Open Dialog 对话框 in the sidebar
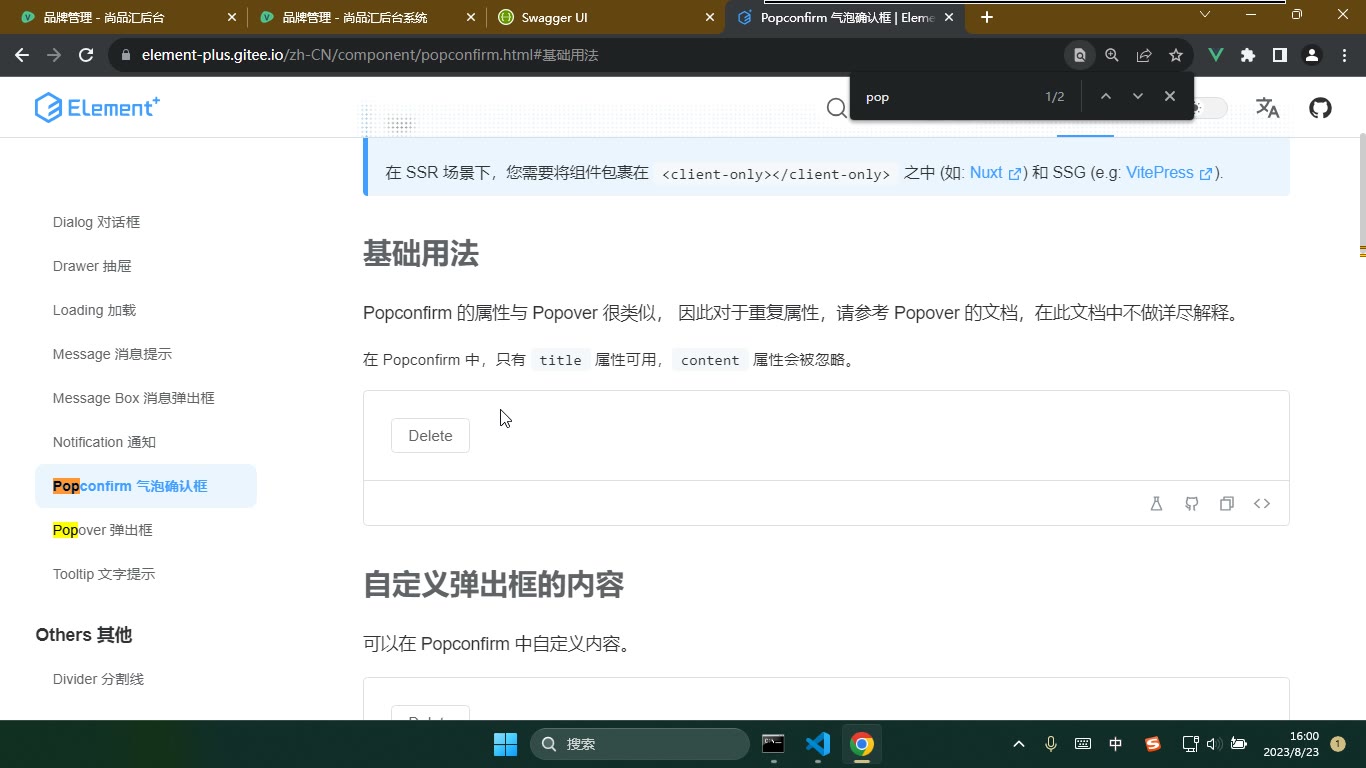This screenshot has height=768, width=1366. (96, 222)
